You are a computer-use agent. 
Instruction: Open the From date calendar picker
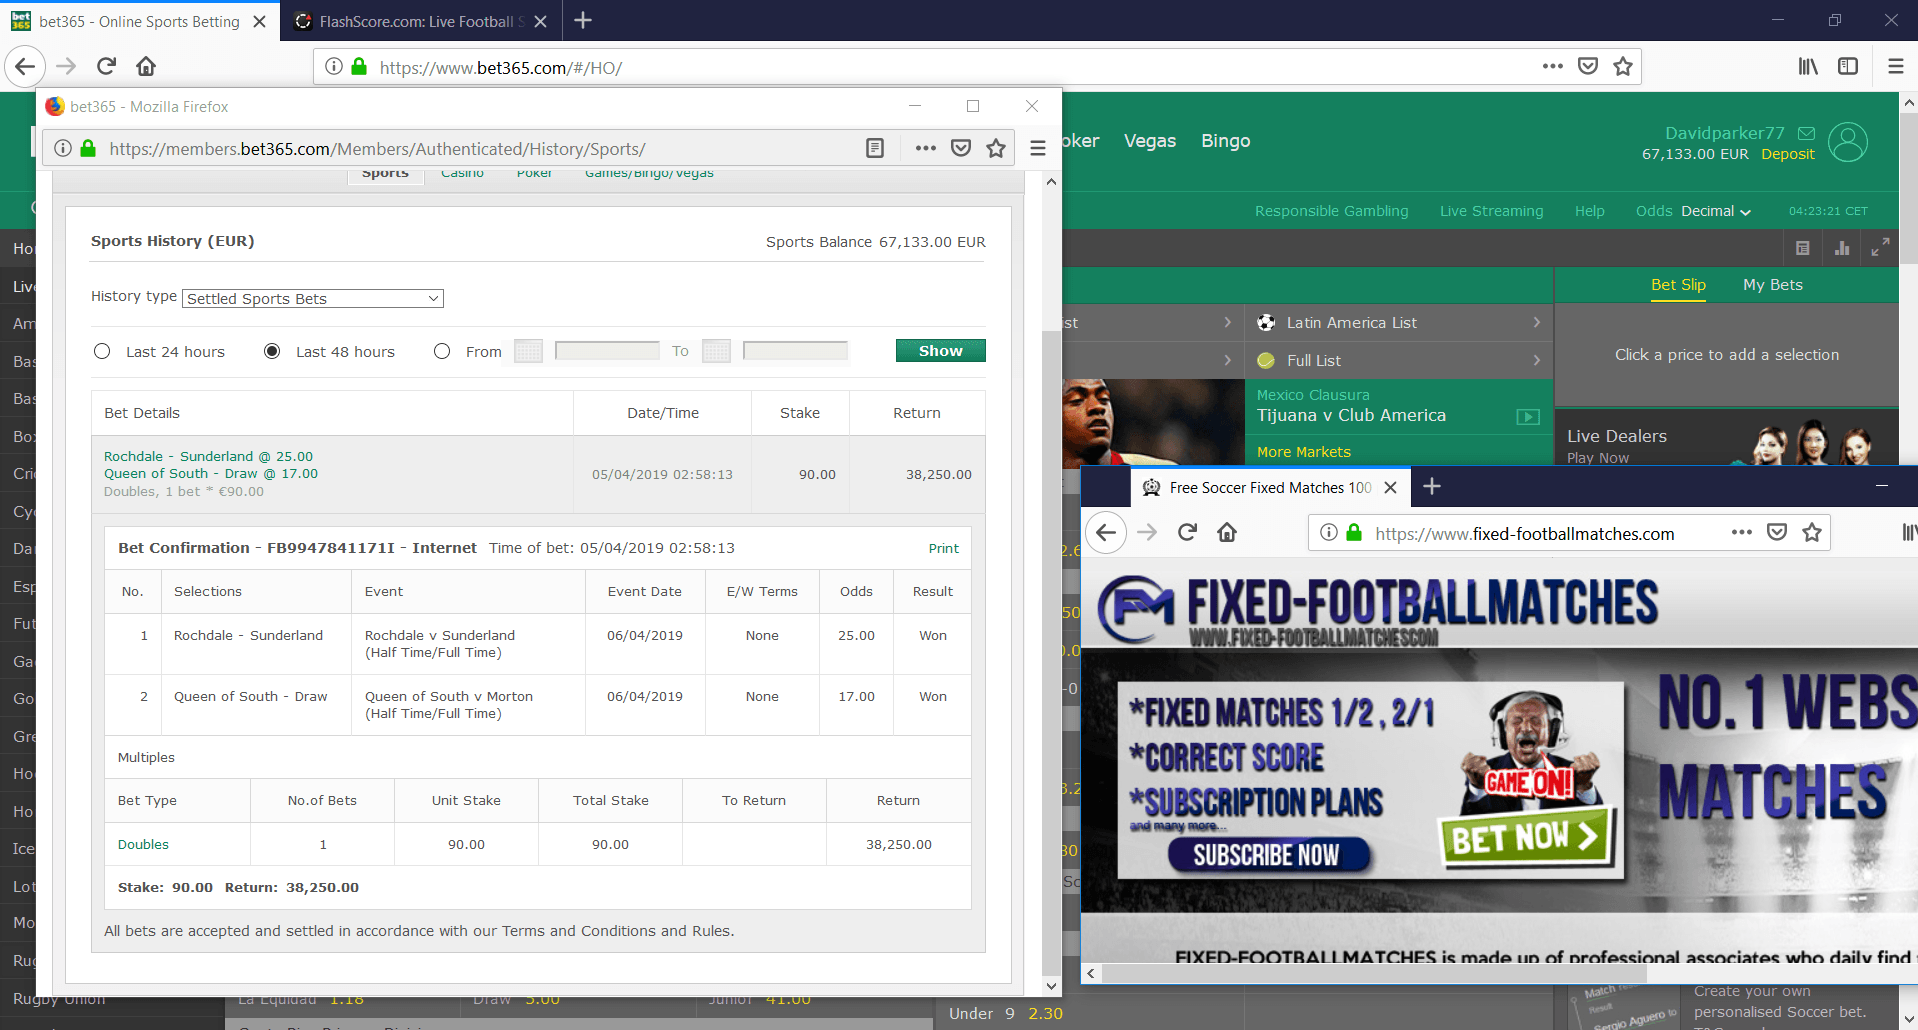528,351
